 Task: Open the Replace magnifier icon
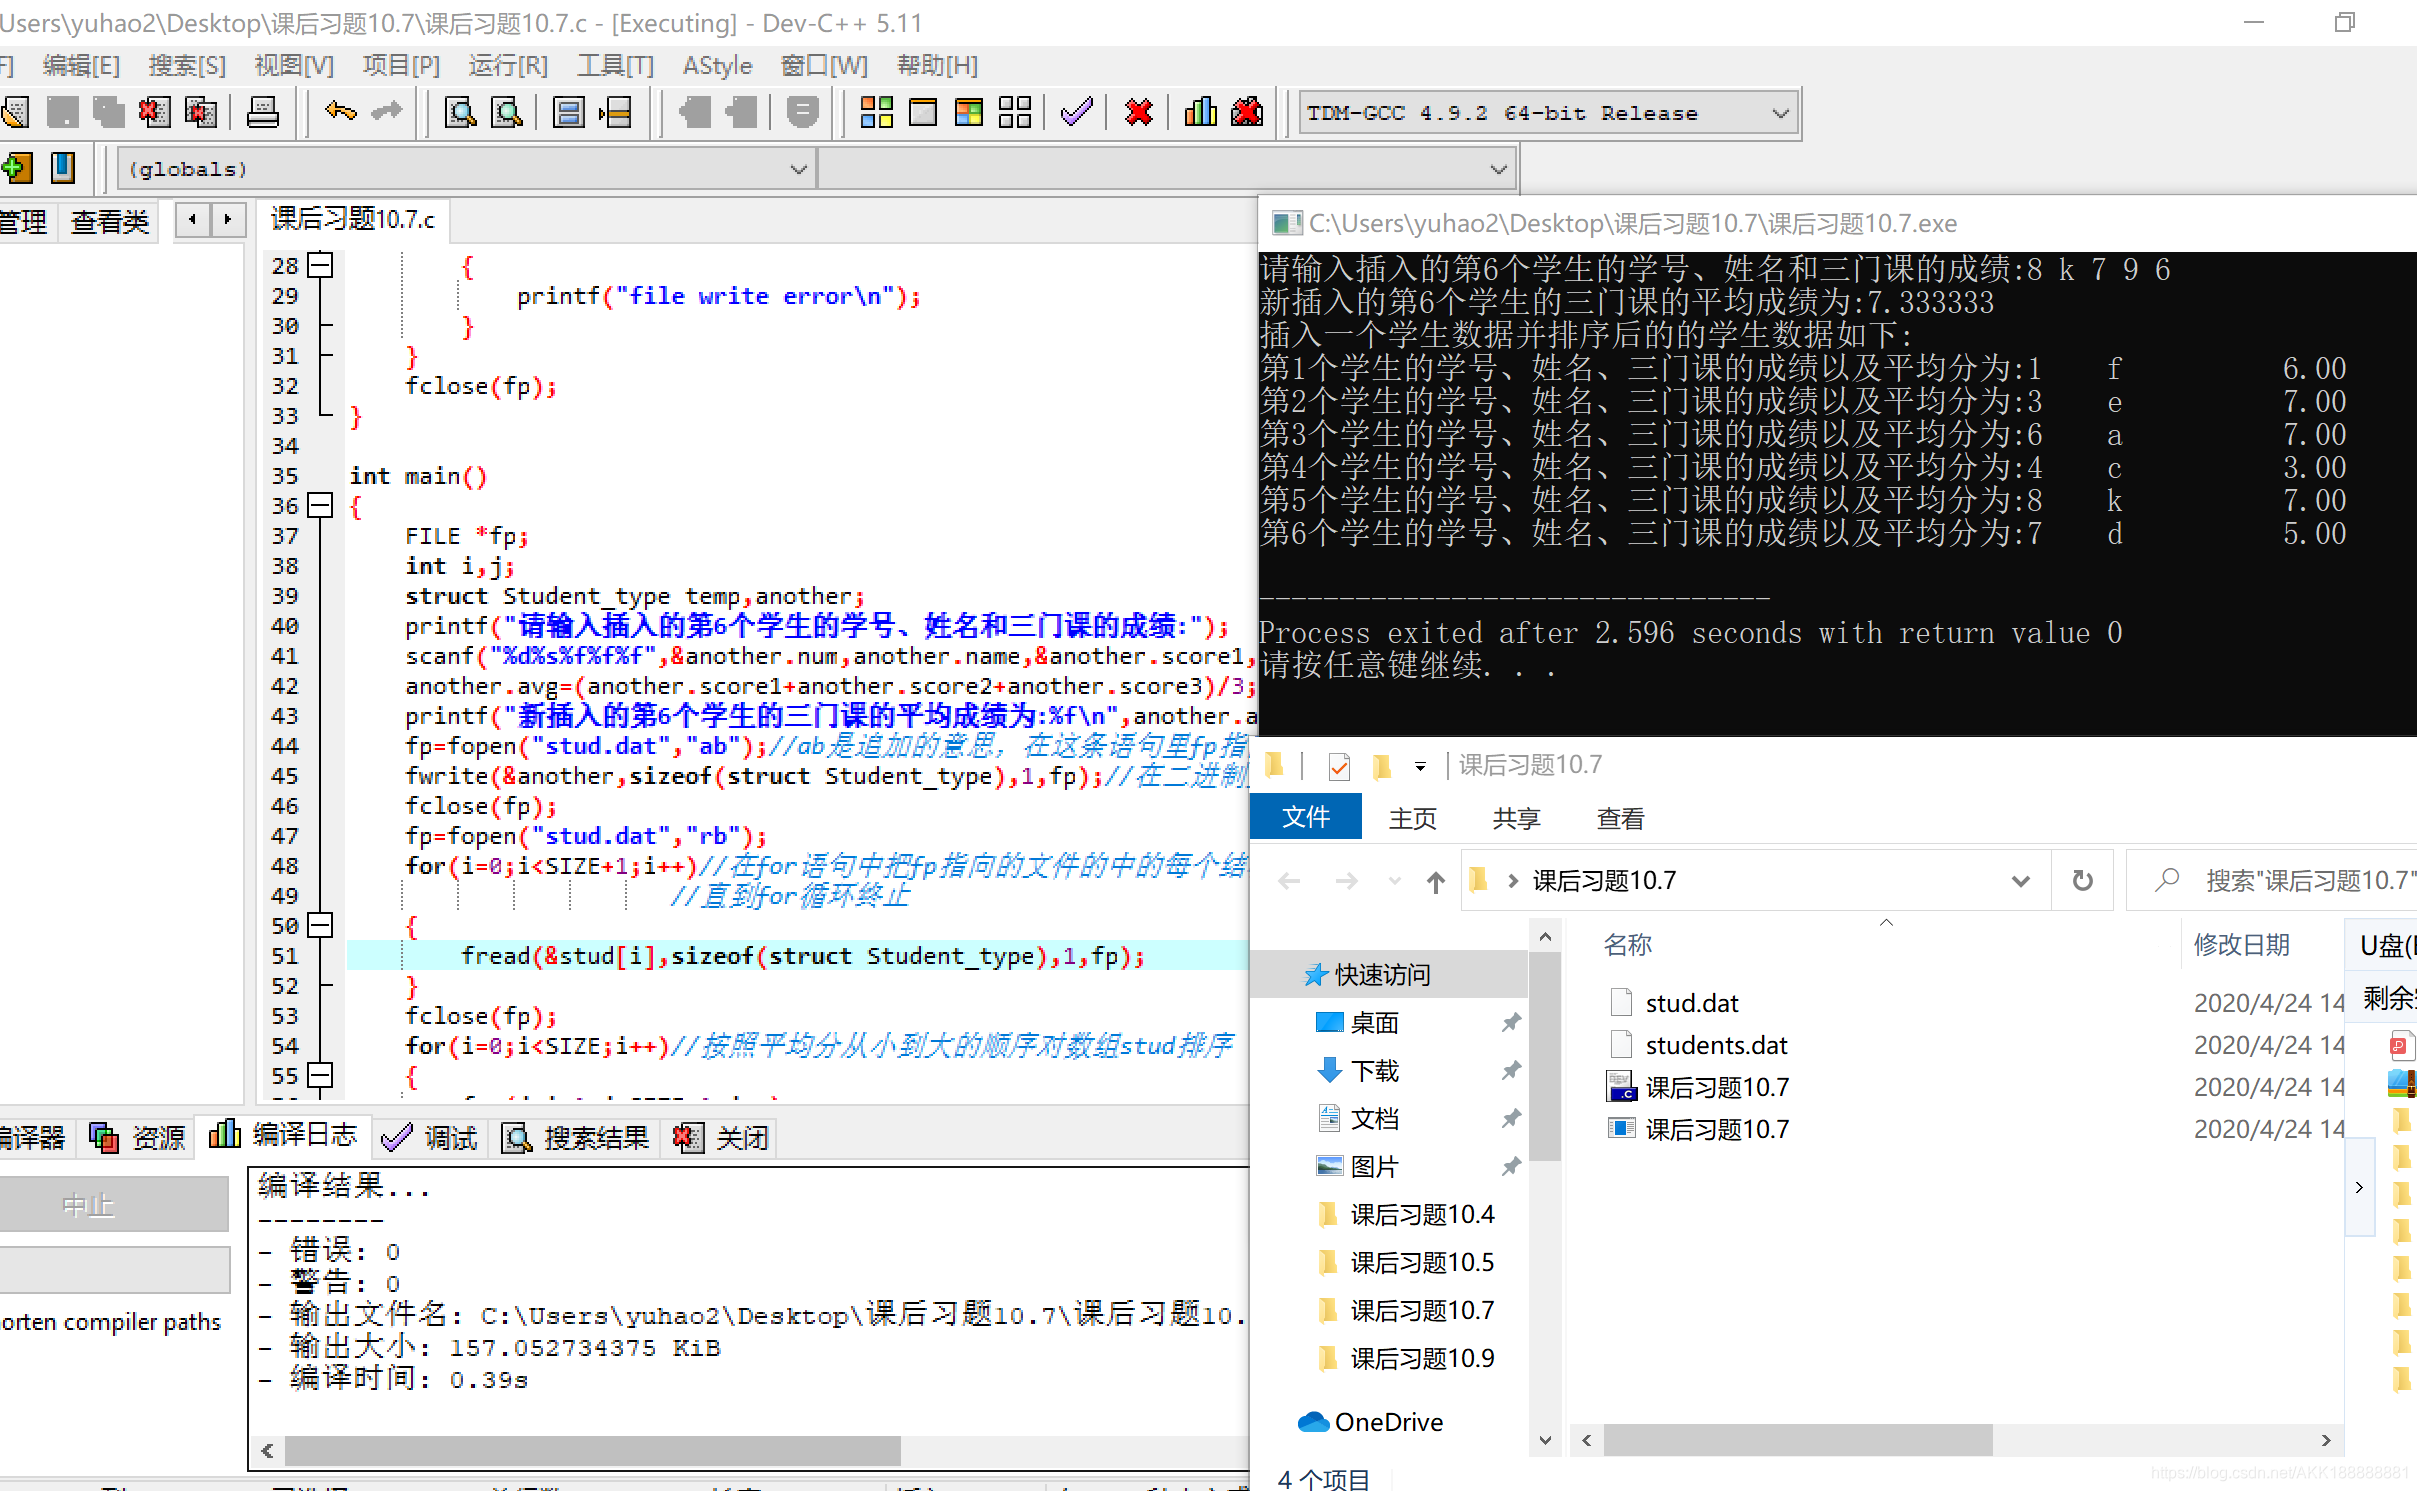tap(507, 112)
